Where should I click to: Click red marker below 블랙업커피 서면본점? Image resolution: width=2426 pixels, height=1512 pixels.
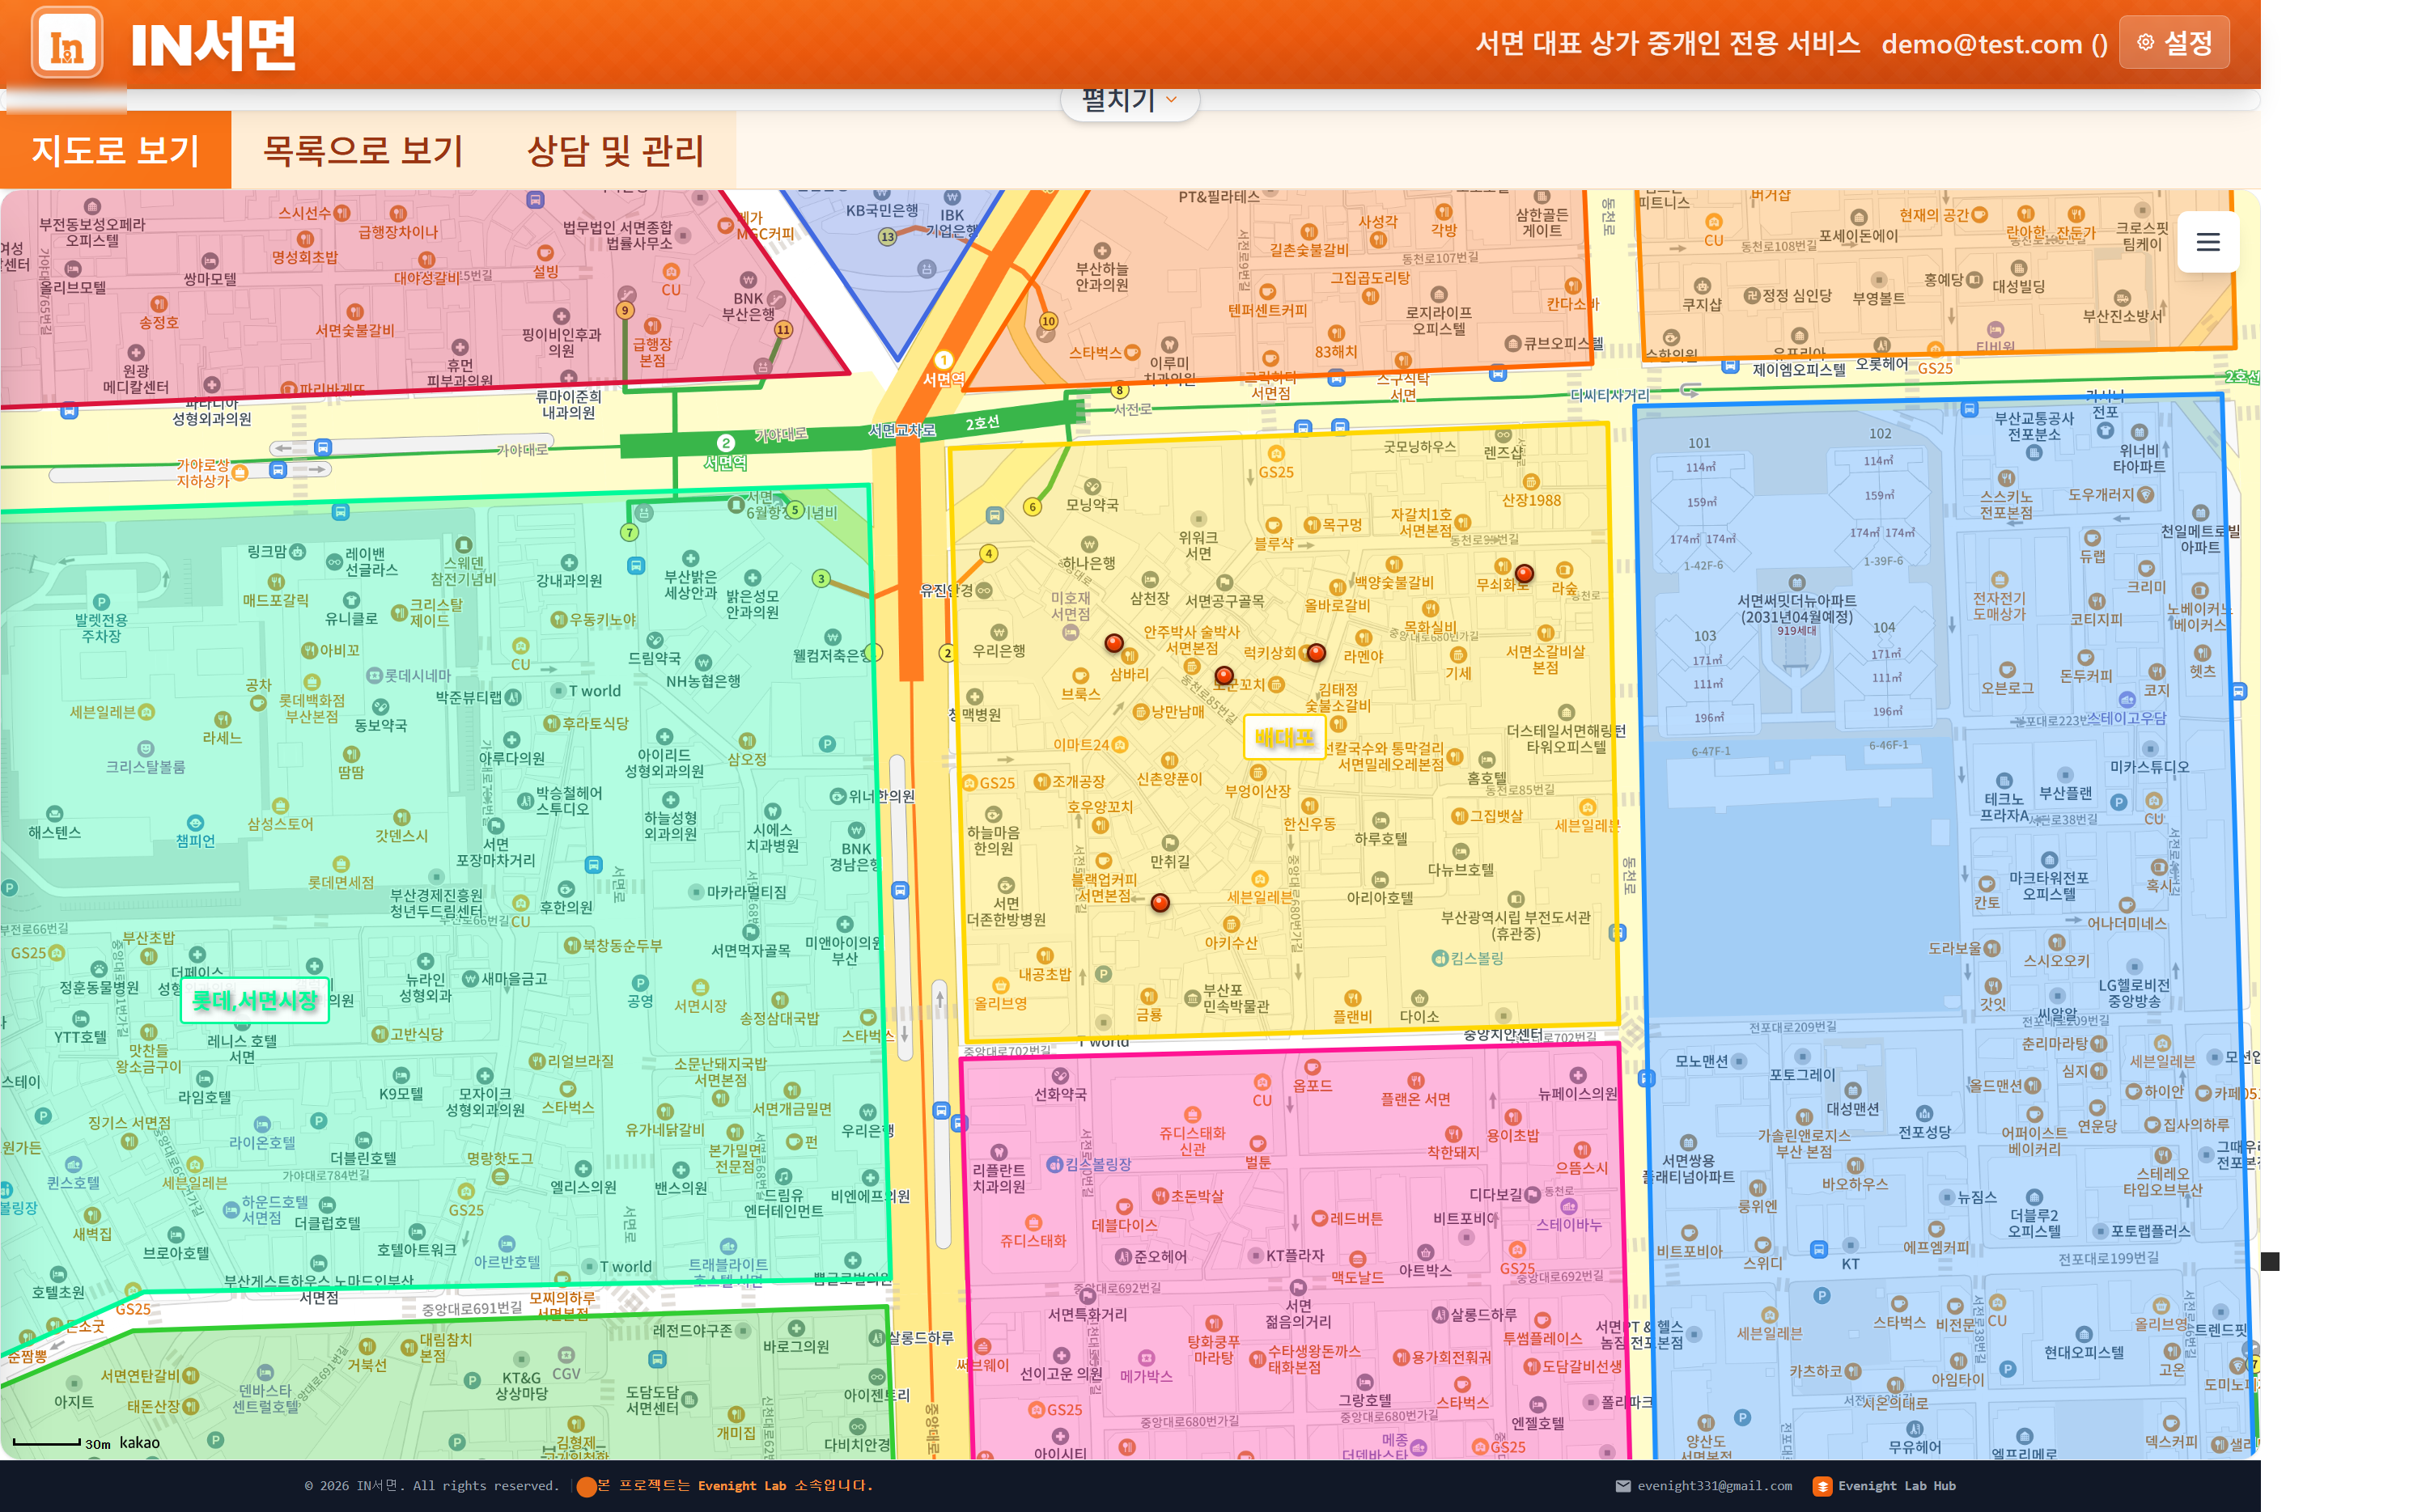[x=1160, y=902]
